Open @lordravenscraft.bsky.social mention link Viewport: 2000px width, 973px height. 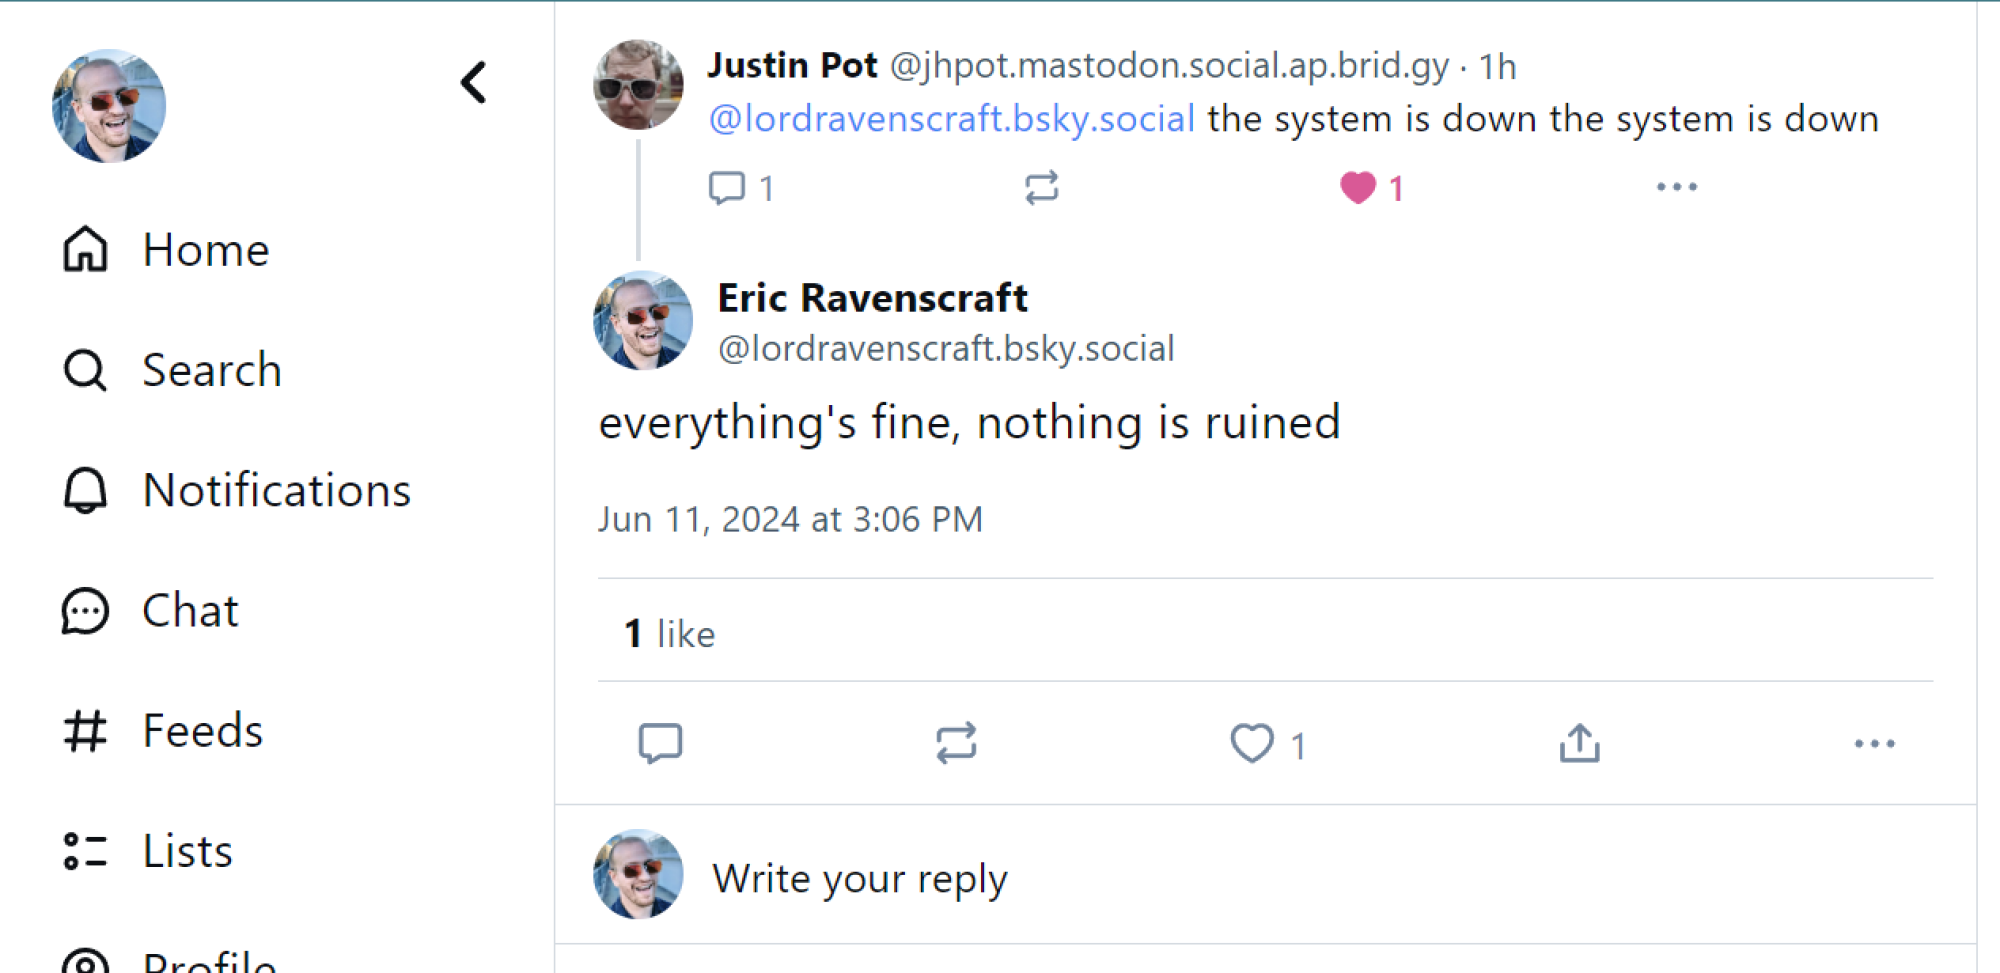point(952,118)
